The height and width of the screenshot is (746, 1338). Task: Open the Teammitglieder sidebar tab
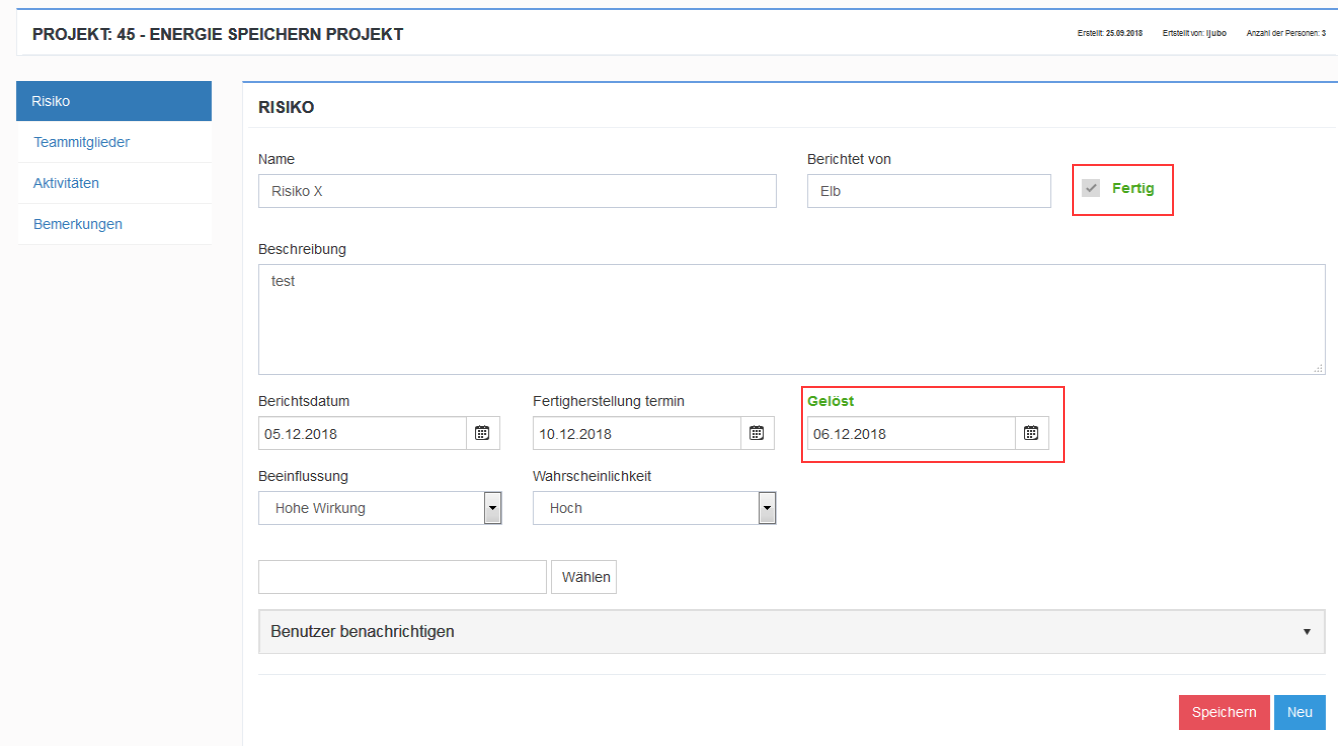(114, 142)
